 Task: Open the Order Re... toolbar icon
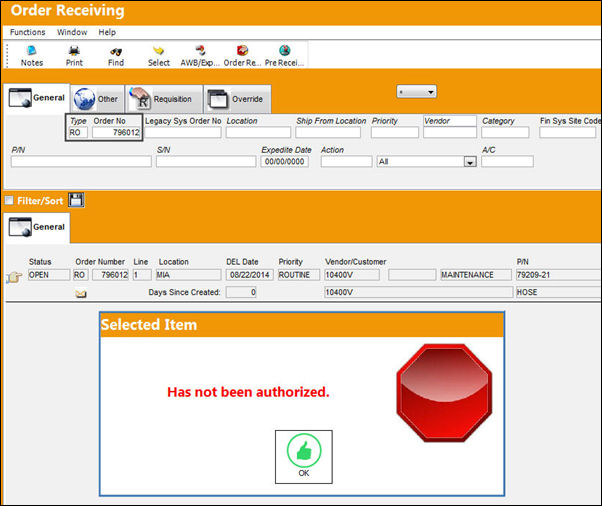coord(242,56)
